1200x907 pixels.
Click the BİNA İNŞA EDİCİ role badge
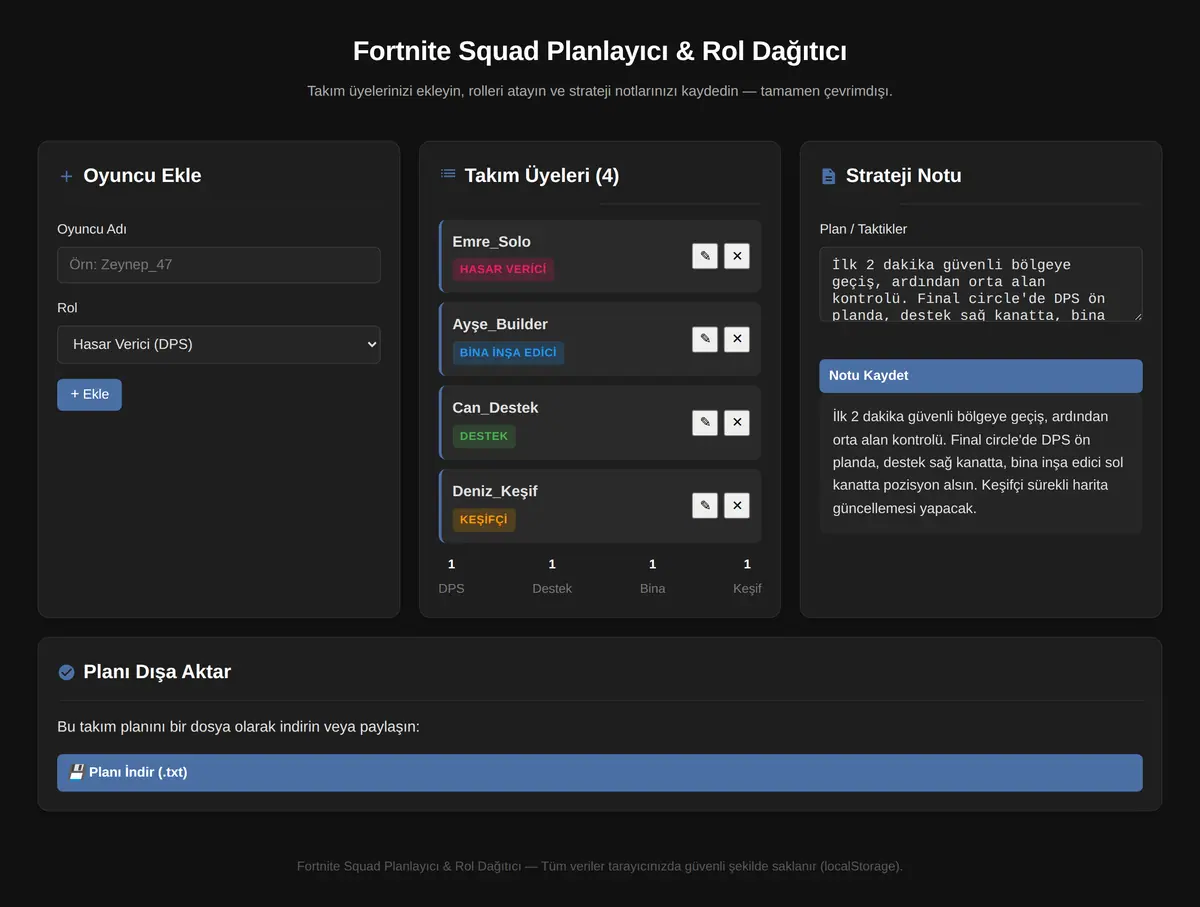click(x=508, y=353)
